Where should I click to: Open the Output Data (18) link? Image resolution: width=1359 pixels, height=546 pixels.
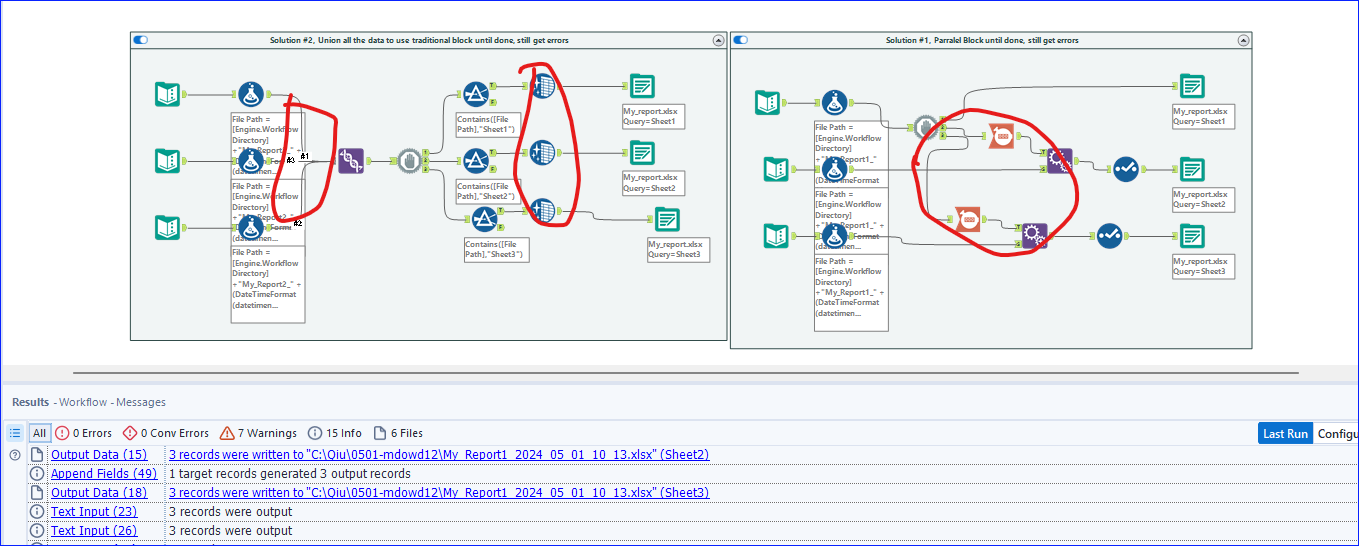(99, 492)
